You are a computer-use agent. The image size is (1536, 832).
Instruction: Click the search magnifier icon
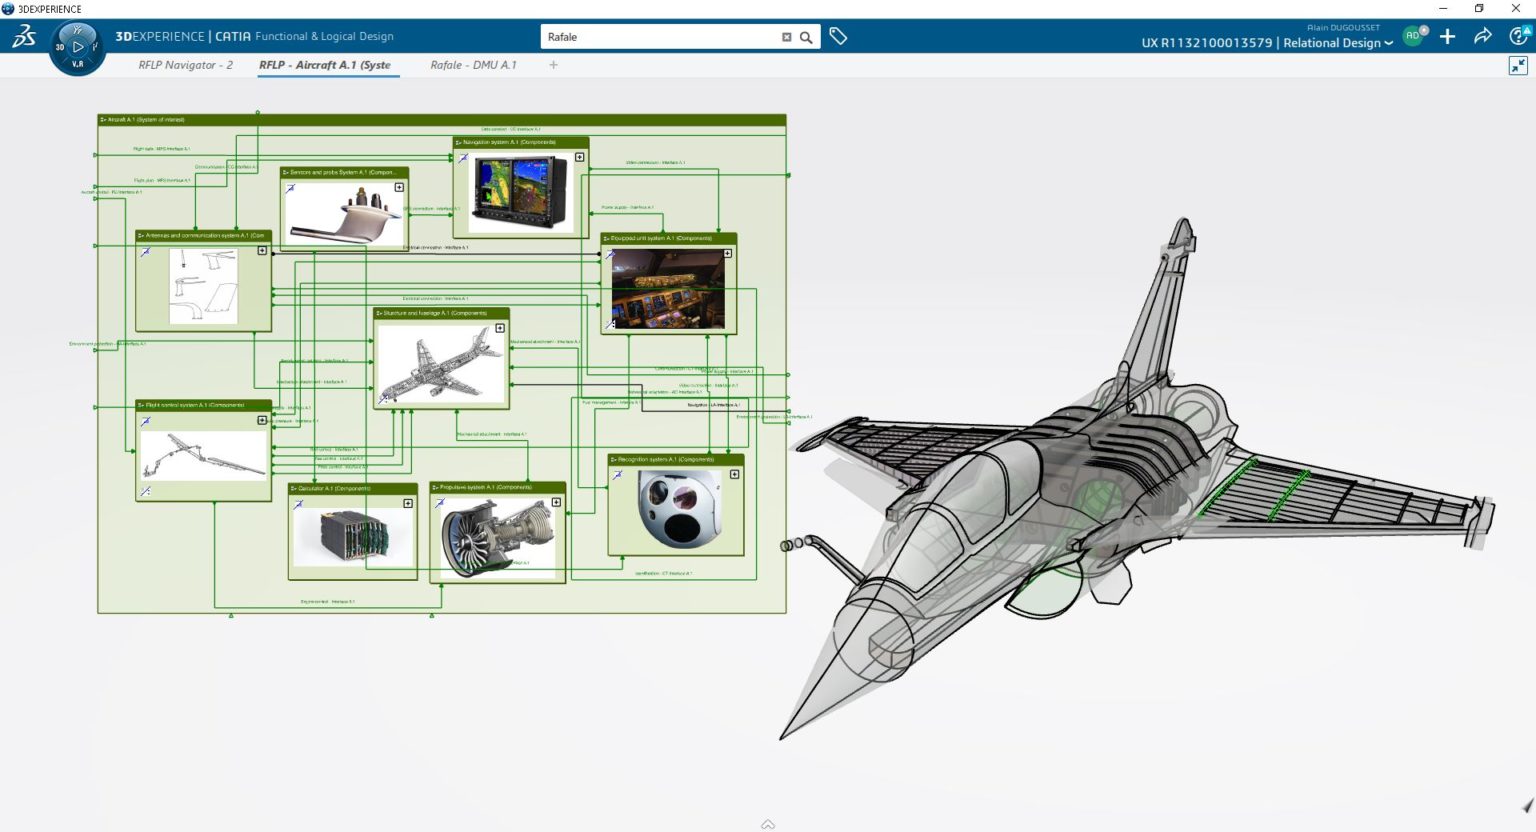(x=806, y=37)
